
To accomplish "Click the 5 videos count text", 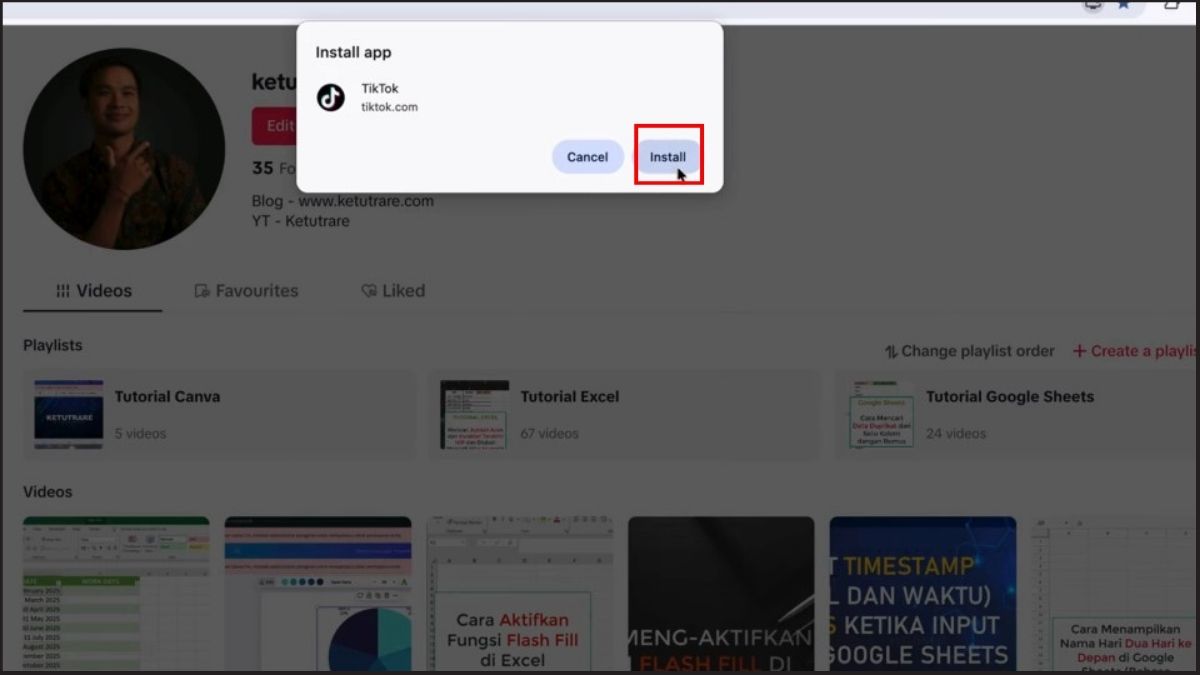I will pos(140,434).
